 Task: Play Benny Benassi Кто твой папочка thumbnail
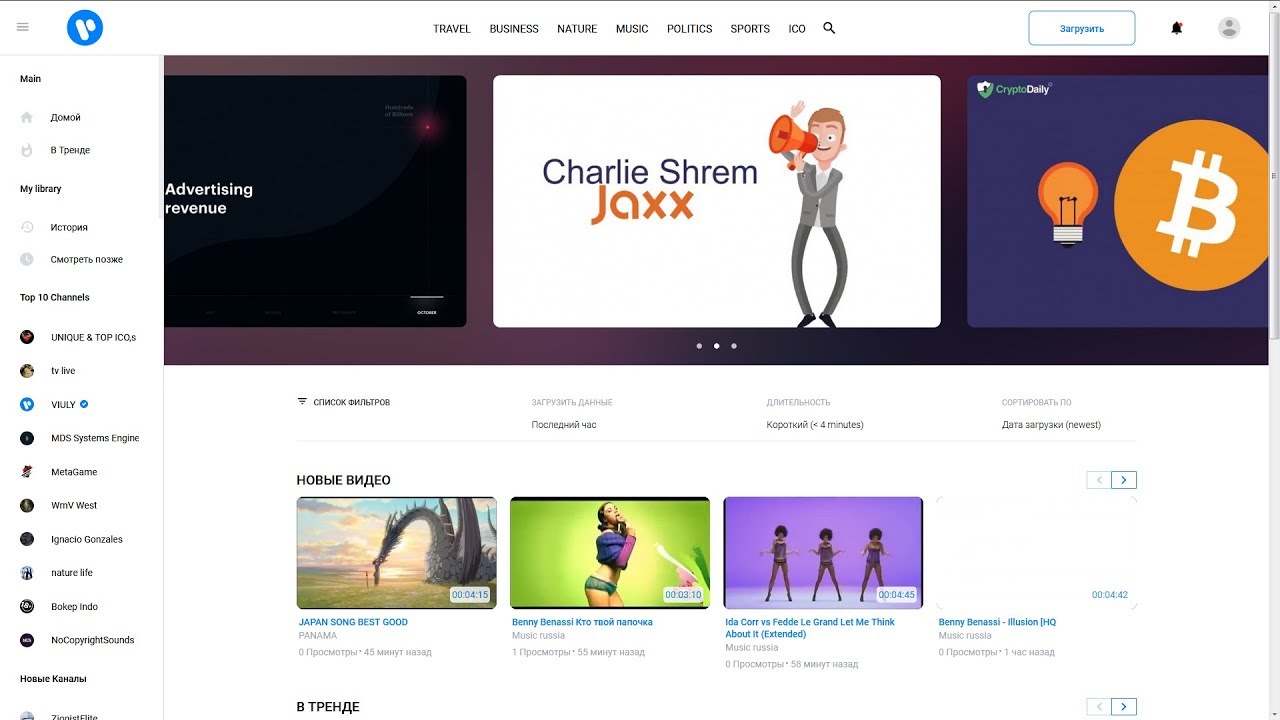tap(610, 553)
